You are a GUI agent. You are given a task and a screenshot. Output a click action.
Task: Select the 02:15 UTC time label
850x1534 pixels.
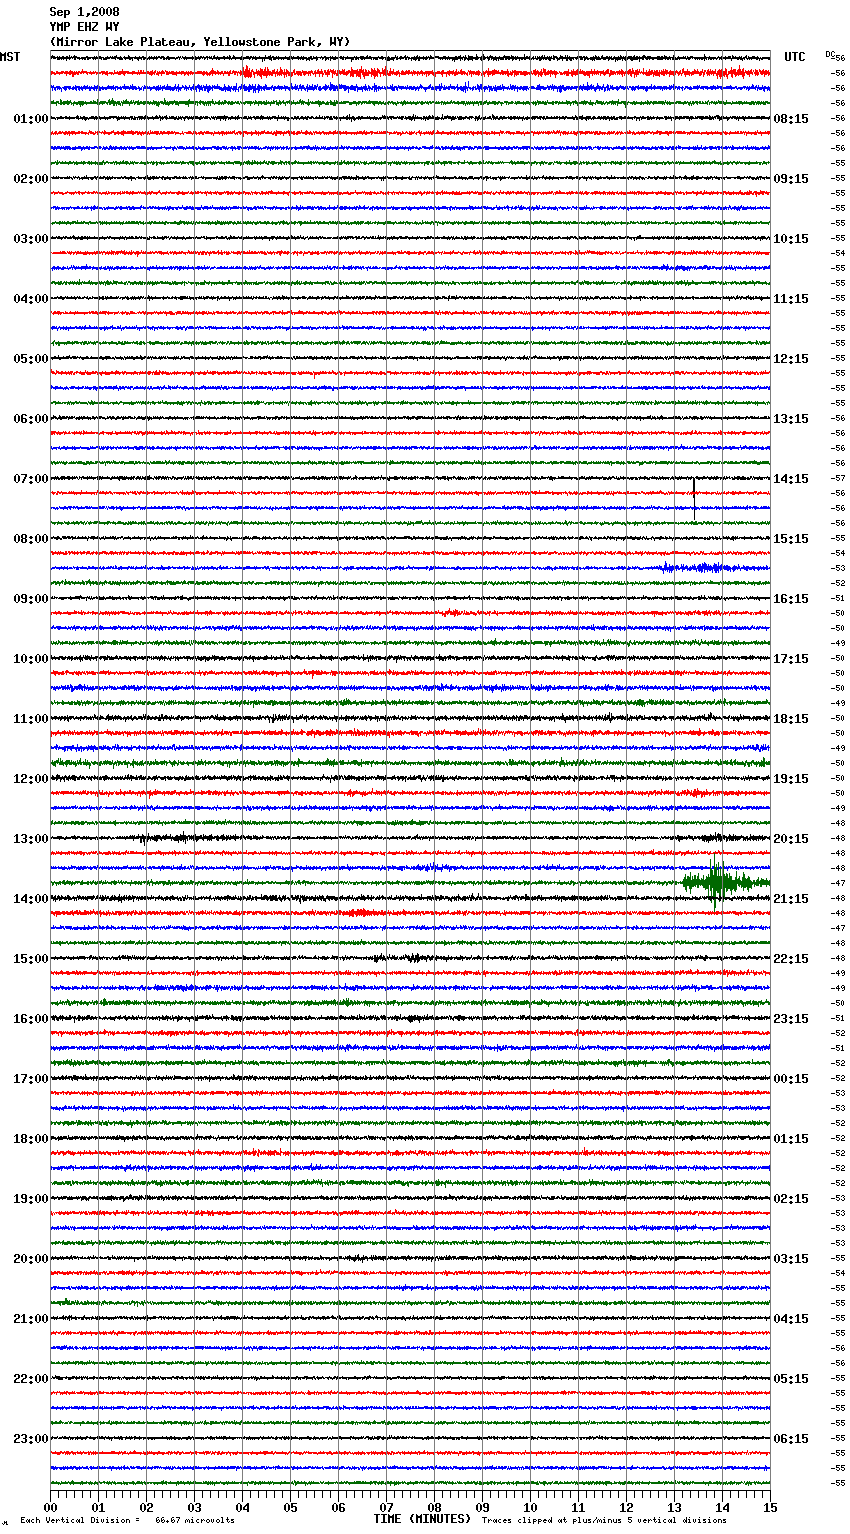791,1199
